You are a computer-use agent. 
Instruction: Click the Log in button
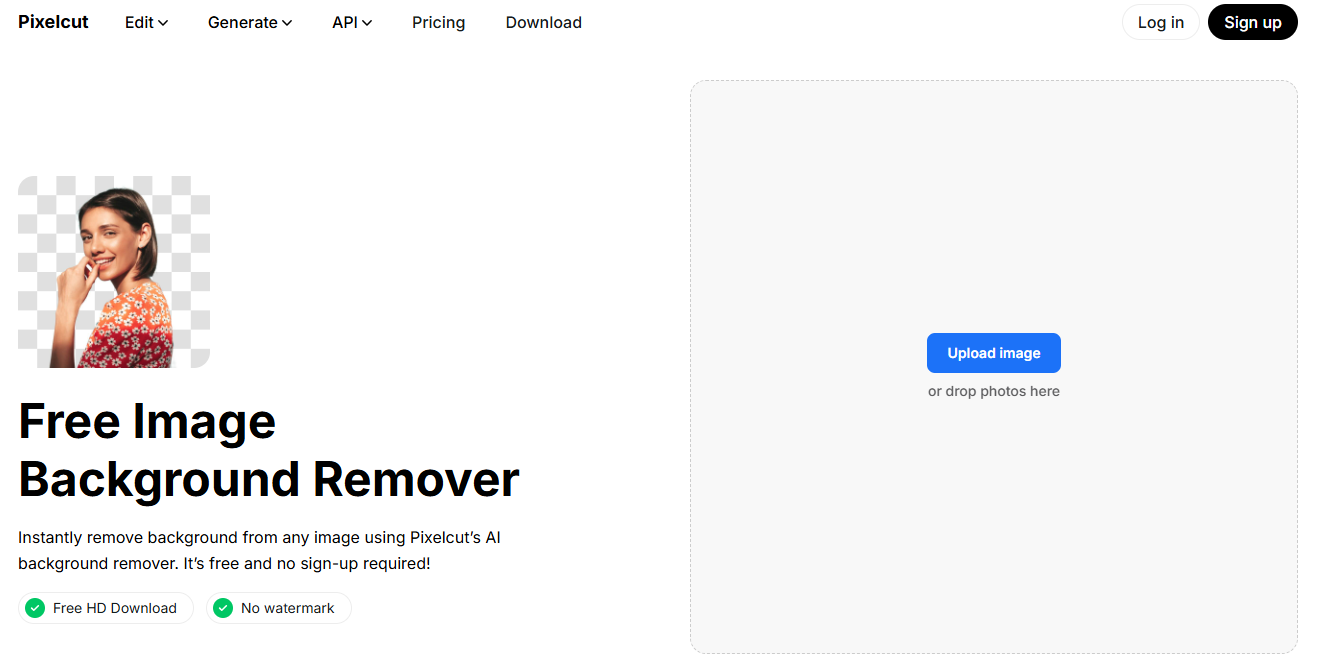(x=1160, y=22)
